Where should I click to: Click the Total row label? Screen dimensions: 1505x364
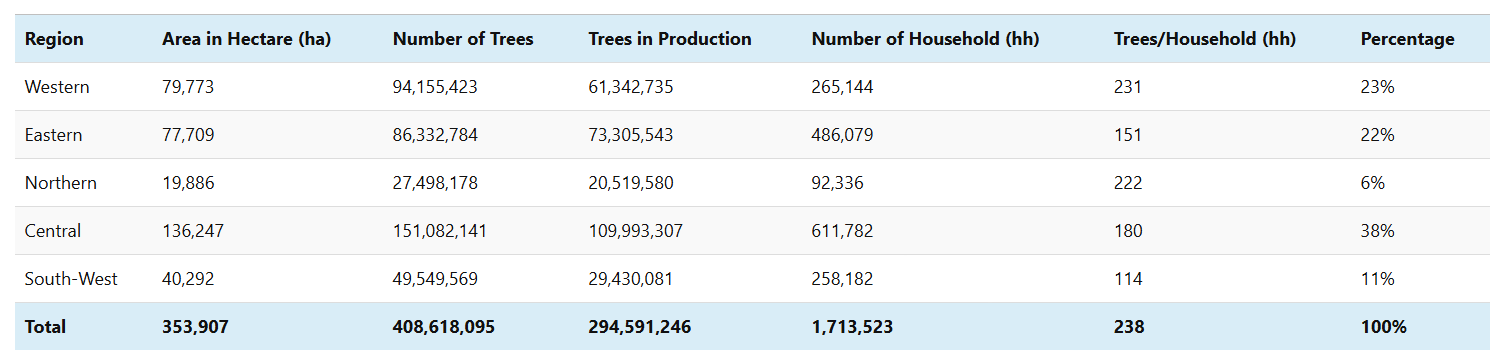(45, 327)
